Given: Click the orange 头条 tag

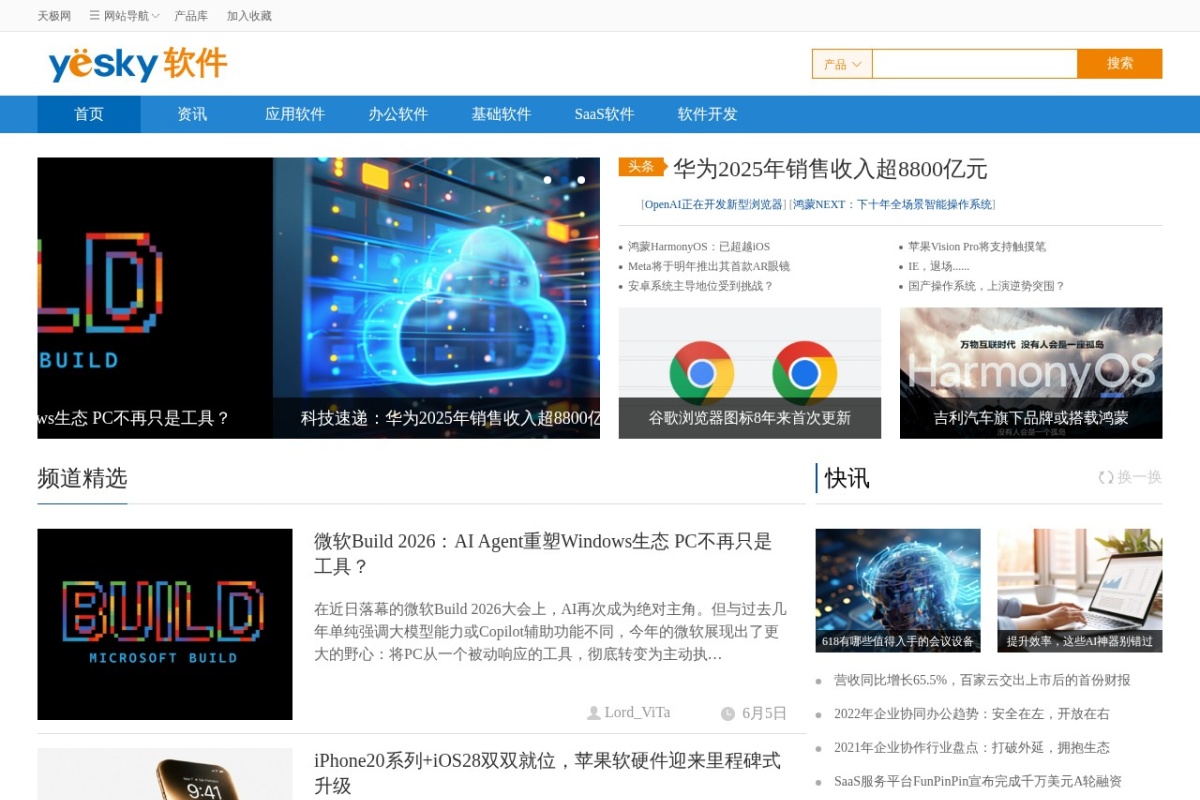Looking at the screenshot, I should [642, 167].
